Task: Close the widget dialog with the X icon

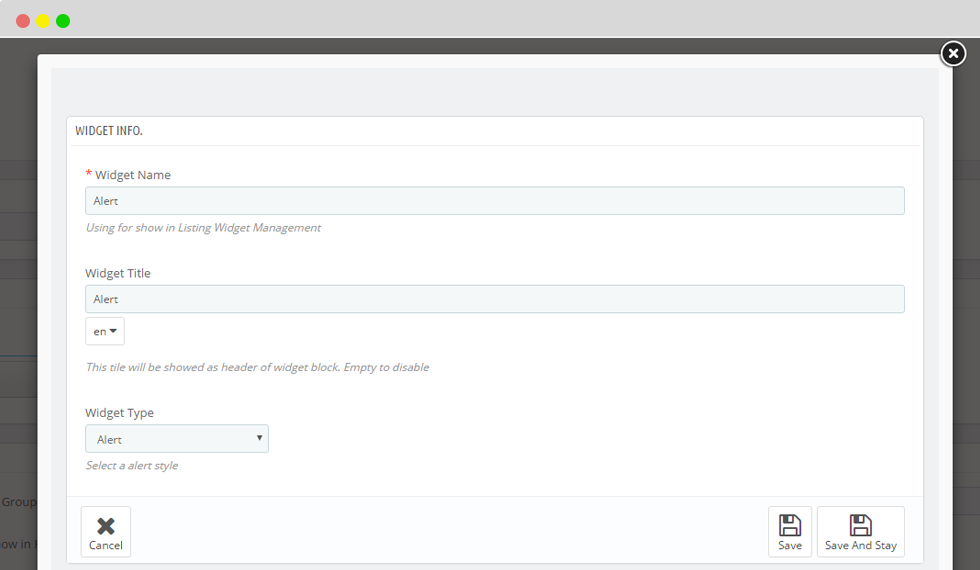Action: 953,54
